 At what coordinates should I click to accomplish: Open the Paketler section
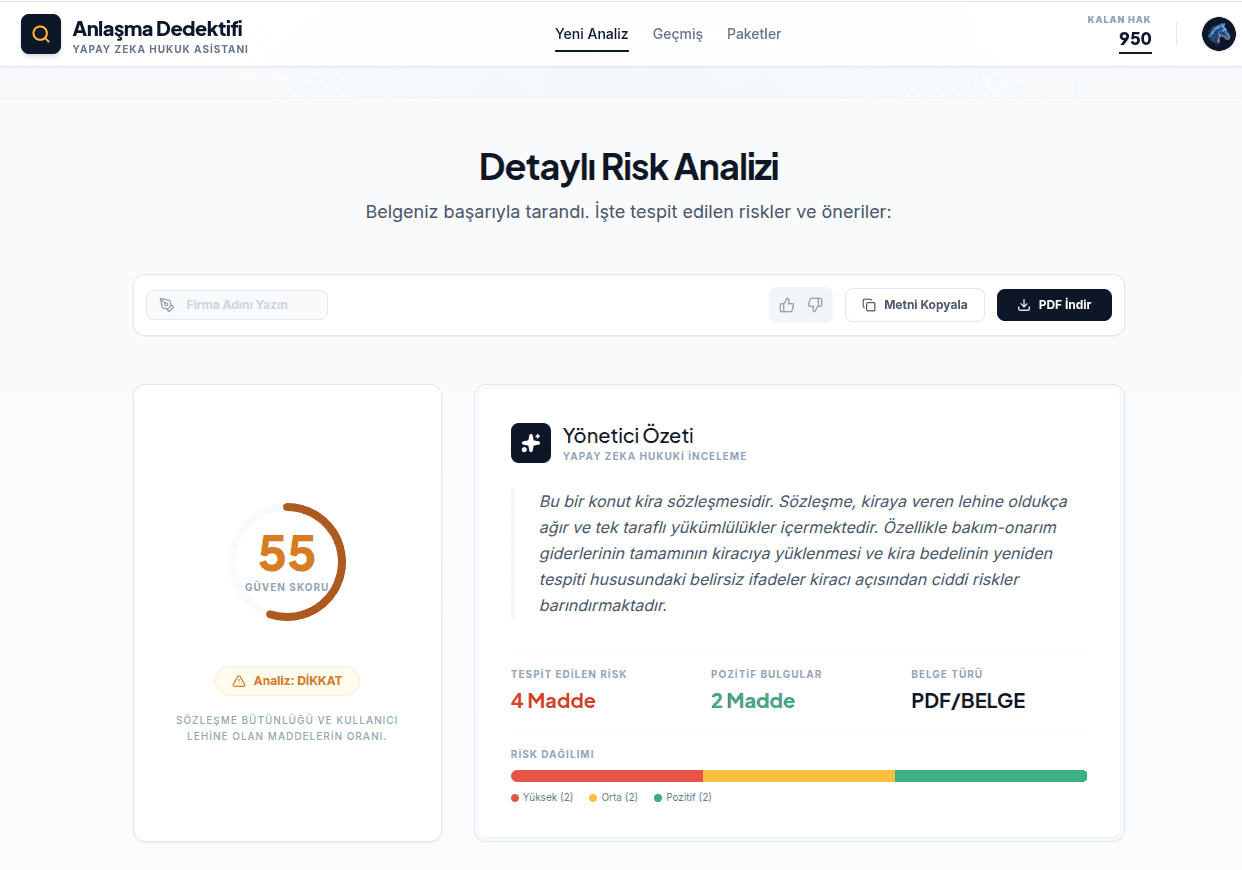click(753, 33)
